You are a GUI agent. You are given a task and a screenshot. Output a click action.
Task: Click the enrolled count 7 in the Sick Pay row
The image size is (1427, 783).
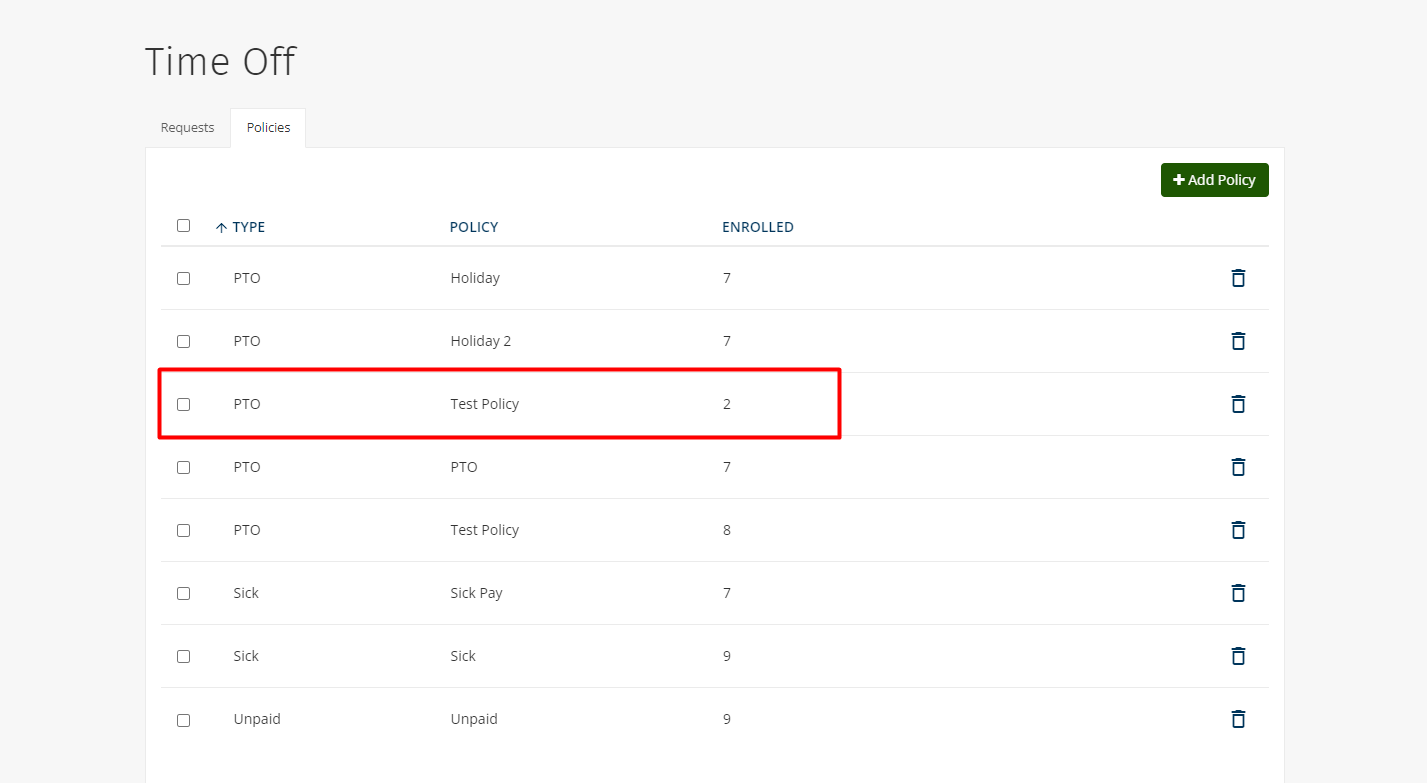727,593
